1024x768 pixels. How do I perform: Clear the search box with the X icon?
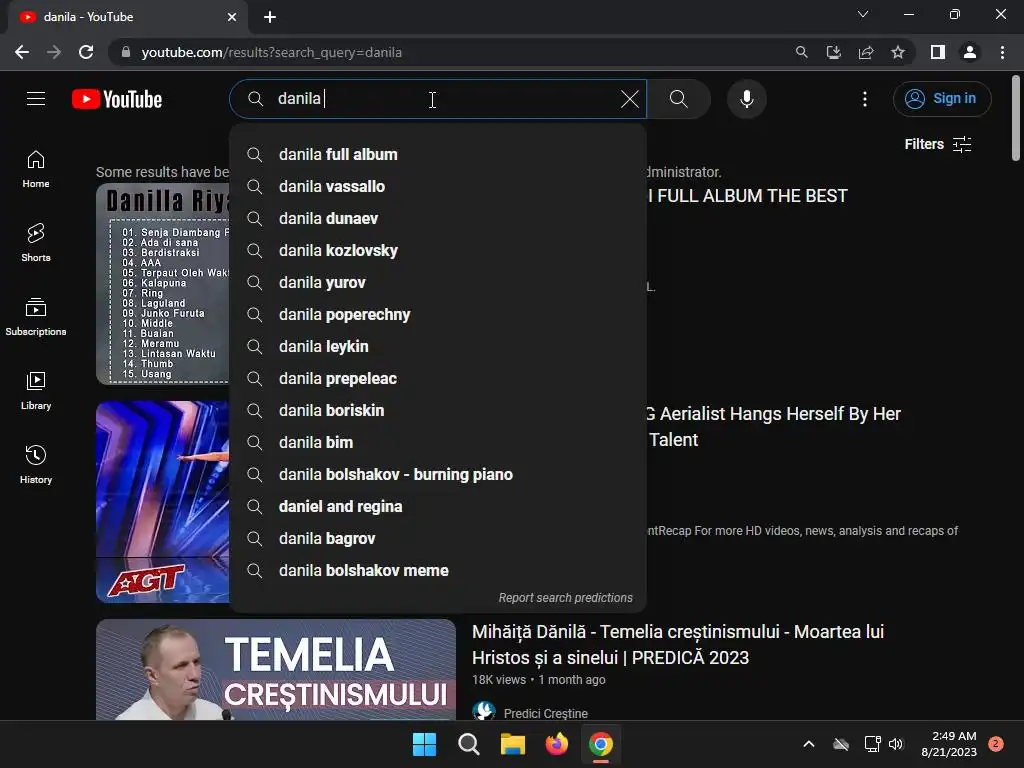[630, 99]
